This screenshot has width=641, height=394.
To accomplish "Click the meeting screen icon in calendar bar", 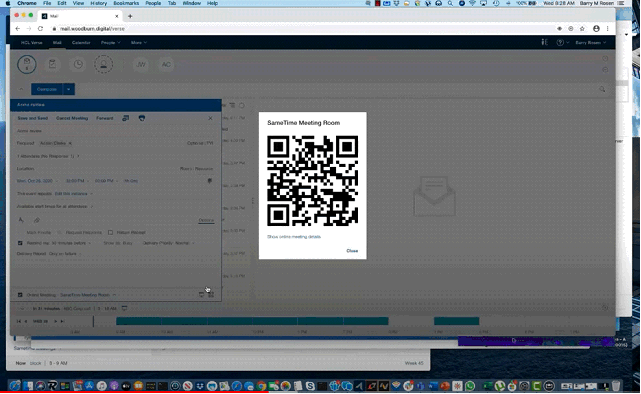I will 125,308.
